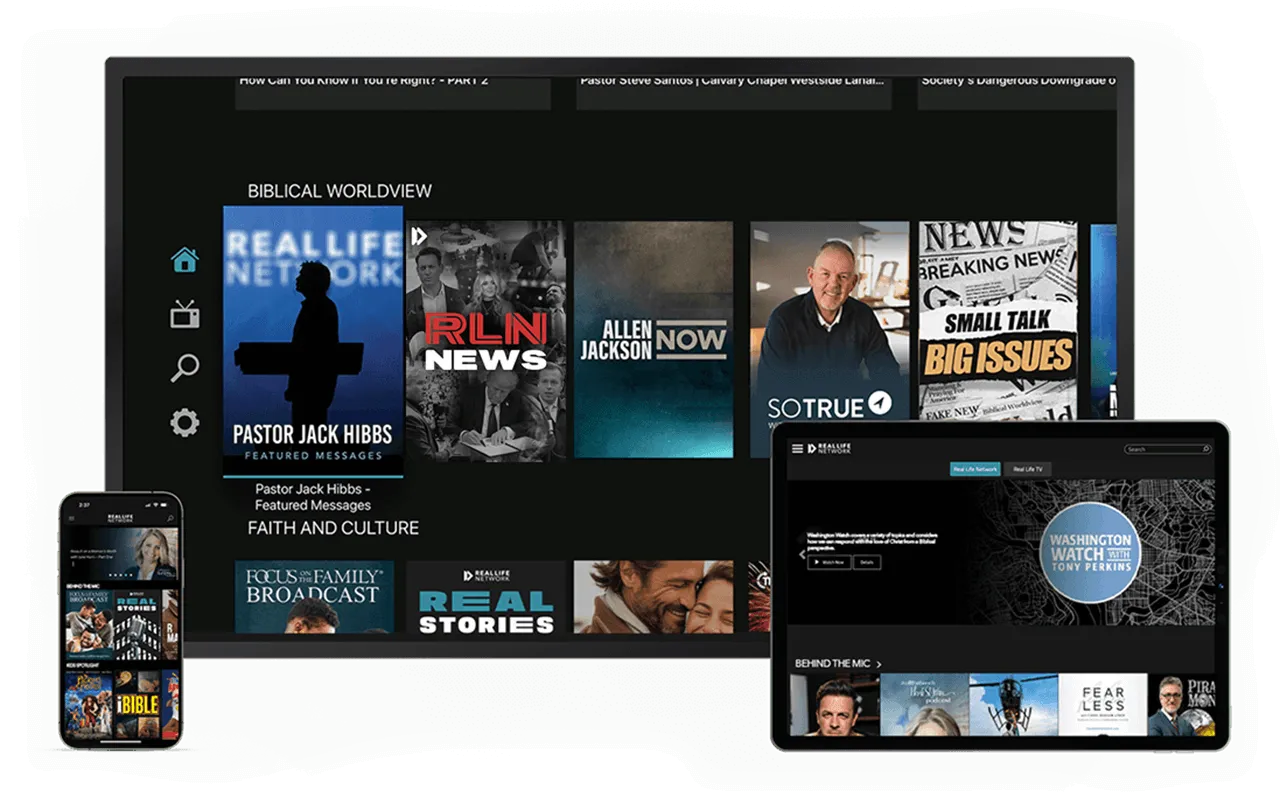1280x804 pixels.
Task: Select the Pastor Jack Hibbs Featured Messages poster
Action: (x=313, y=341)
